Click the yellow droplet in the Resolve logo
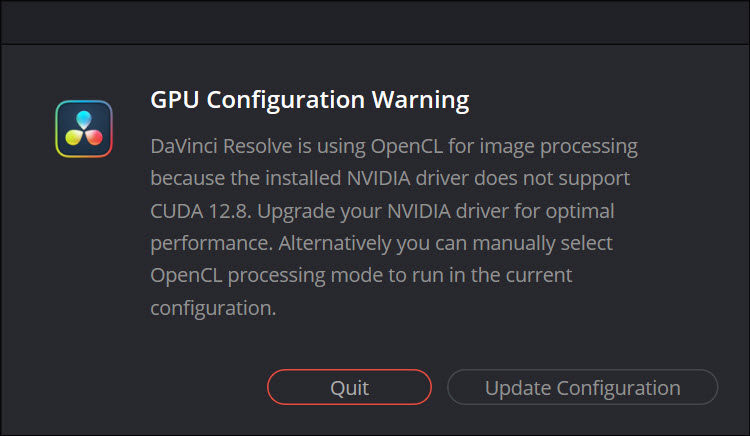Viewport: 750px width, 436px height. [x=74, y=137]
